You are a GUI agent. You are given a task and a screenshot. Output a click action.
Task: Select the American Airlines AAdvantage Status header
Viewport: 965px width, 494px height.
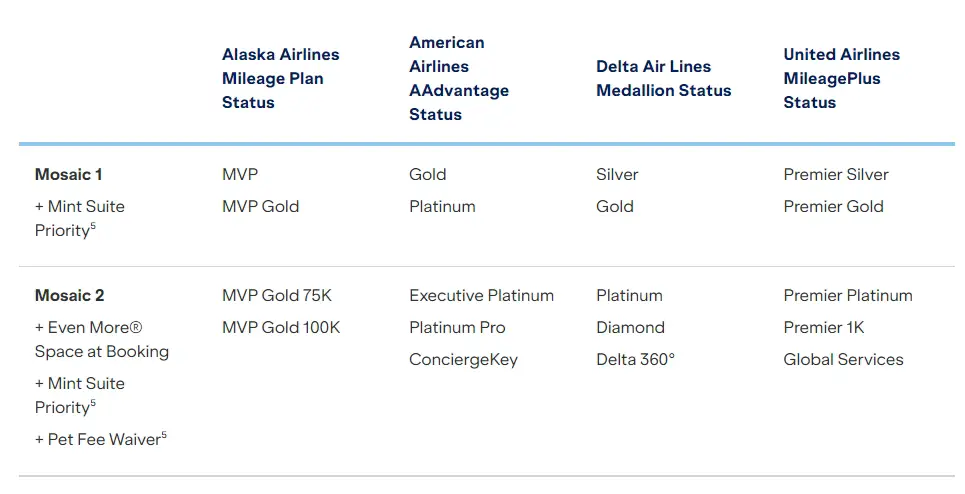coord(459,78)
